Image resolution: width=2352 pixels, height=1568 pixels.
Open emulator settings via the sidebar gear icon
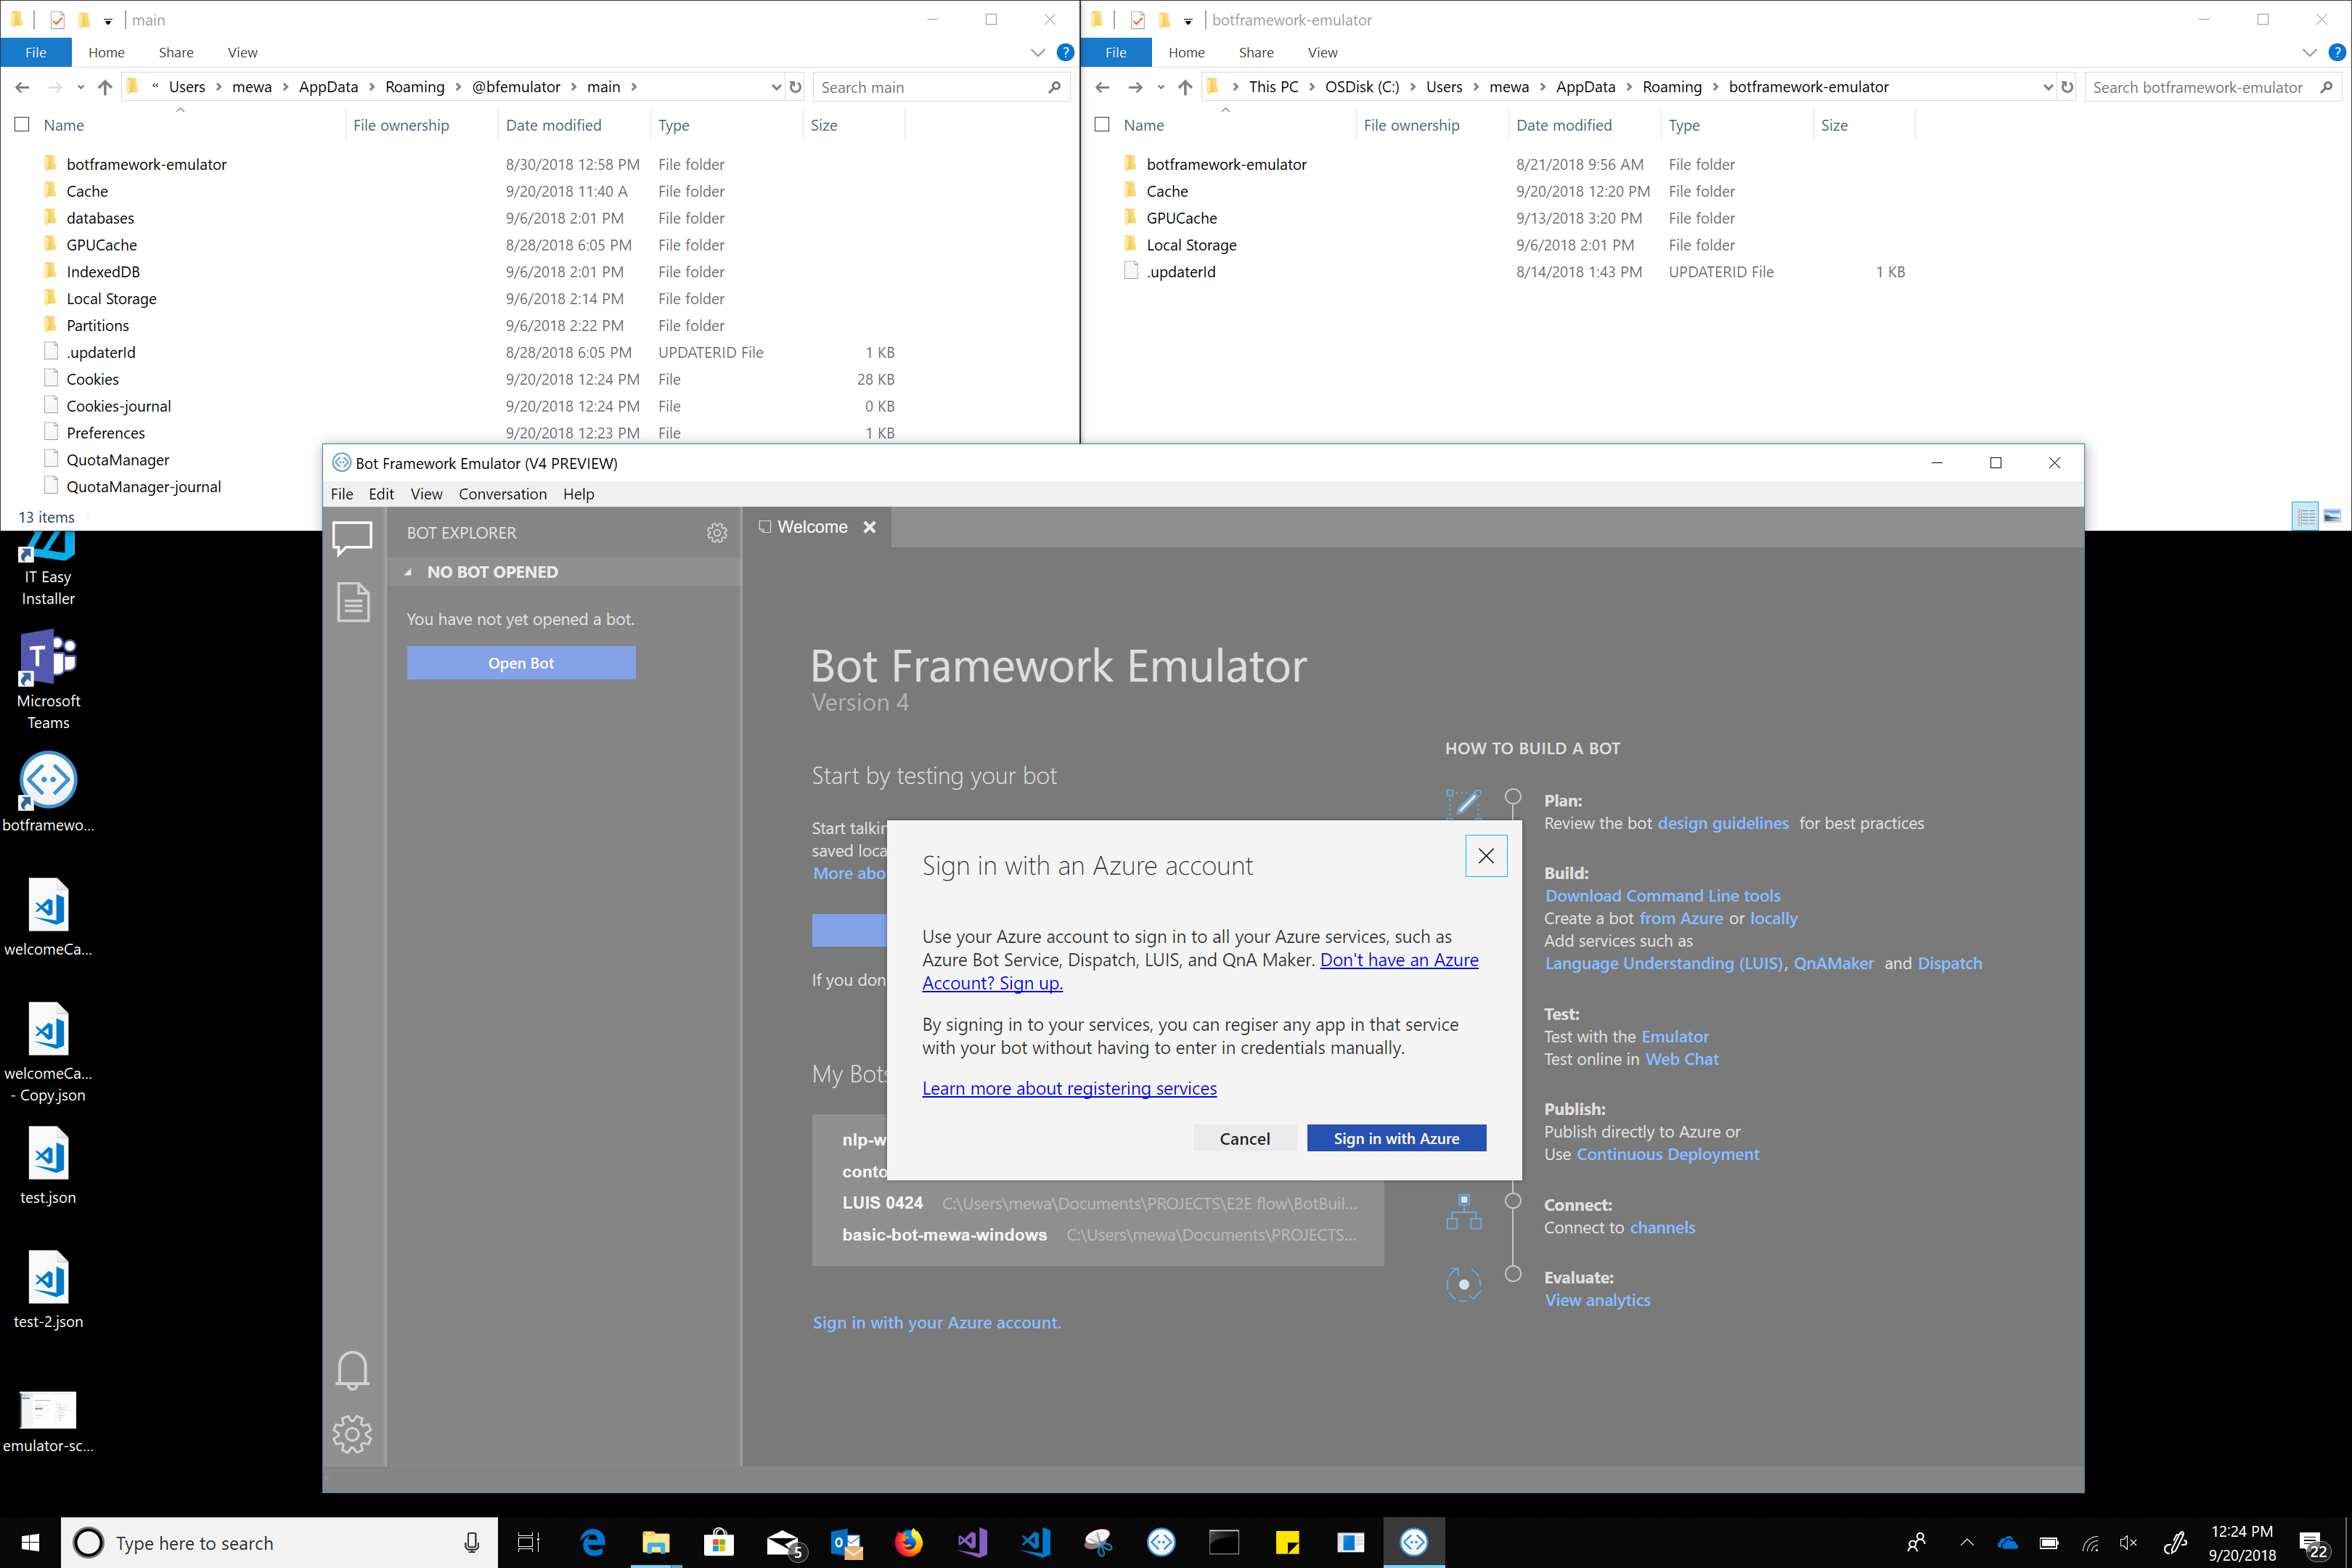coord(352,1433)
